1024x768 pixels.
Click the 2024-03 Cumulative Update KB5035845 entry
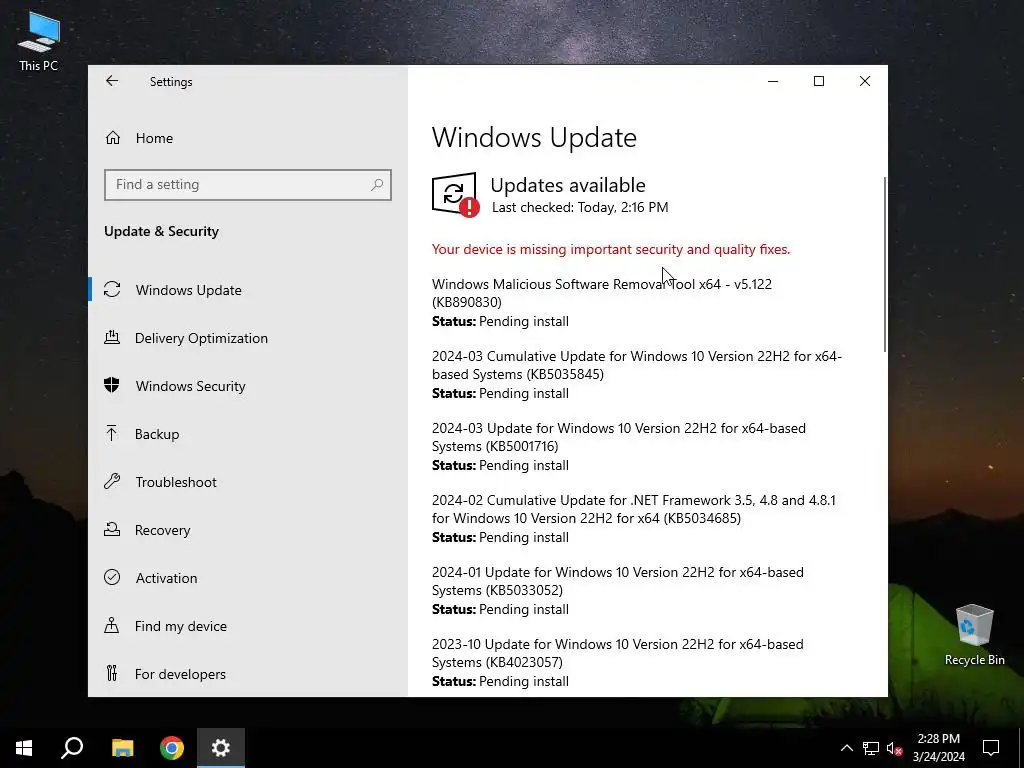click(637, 365)
